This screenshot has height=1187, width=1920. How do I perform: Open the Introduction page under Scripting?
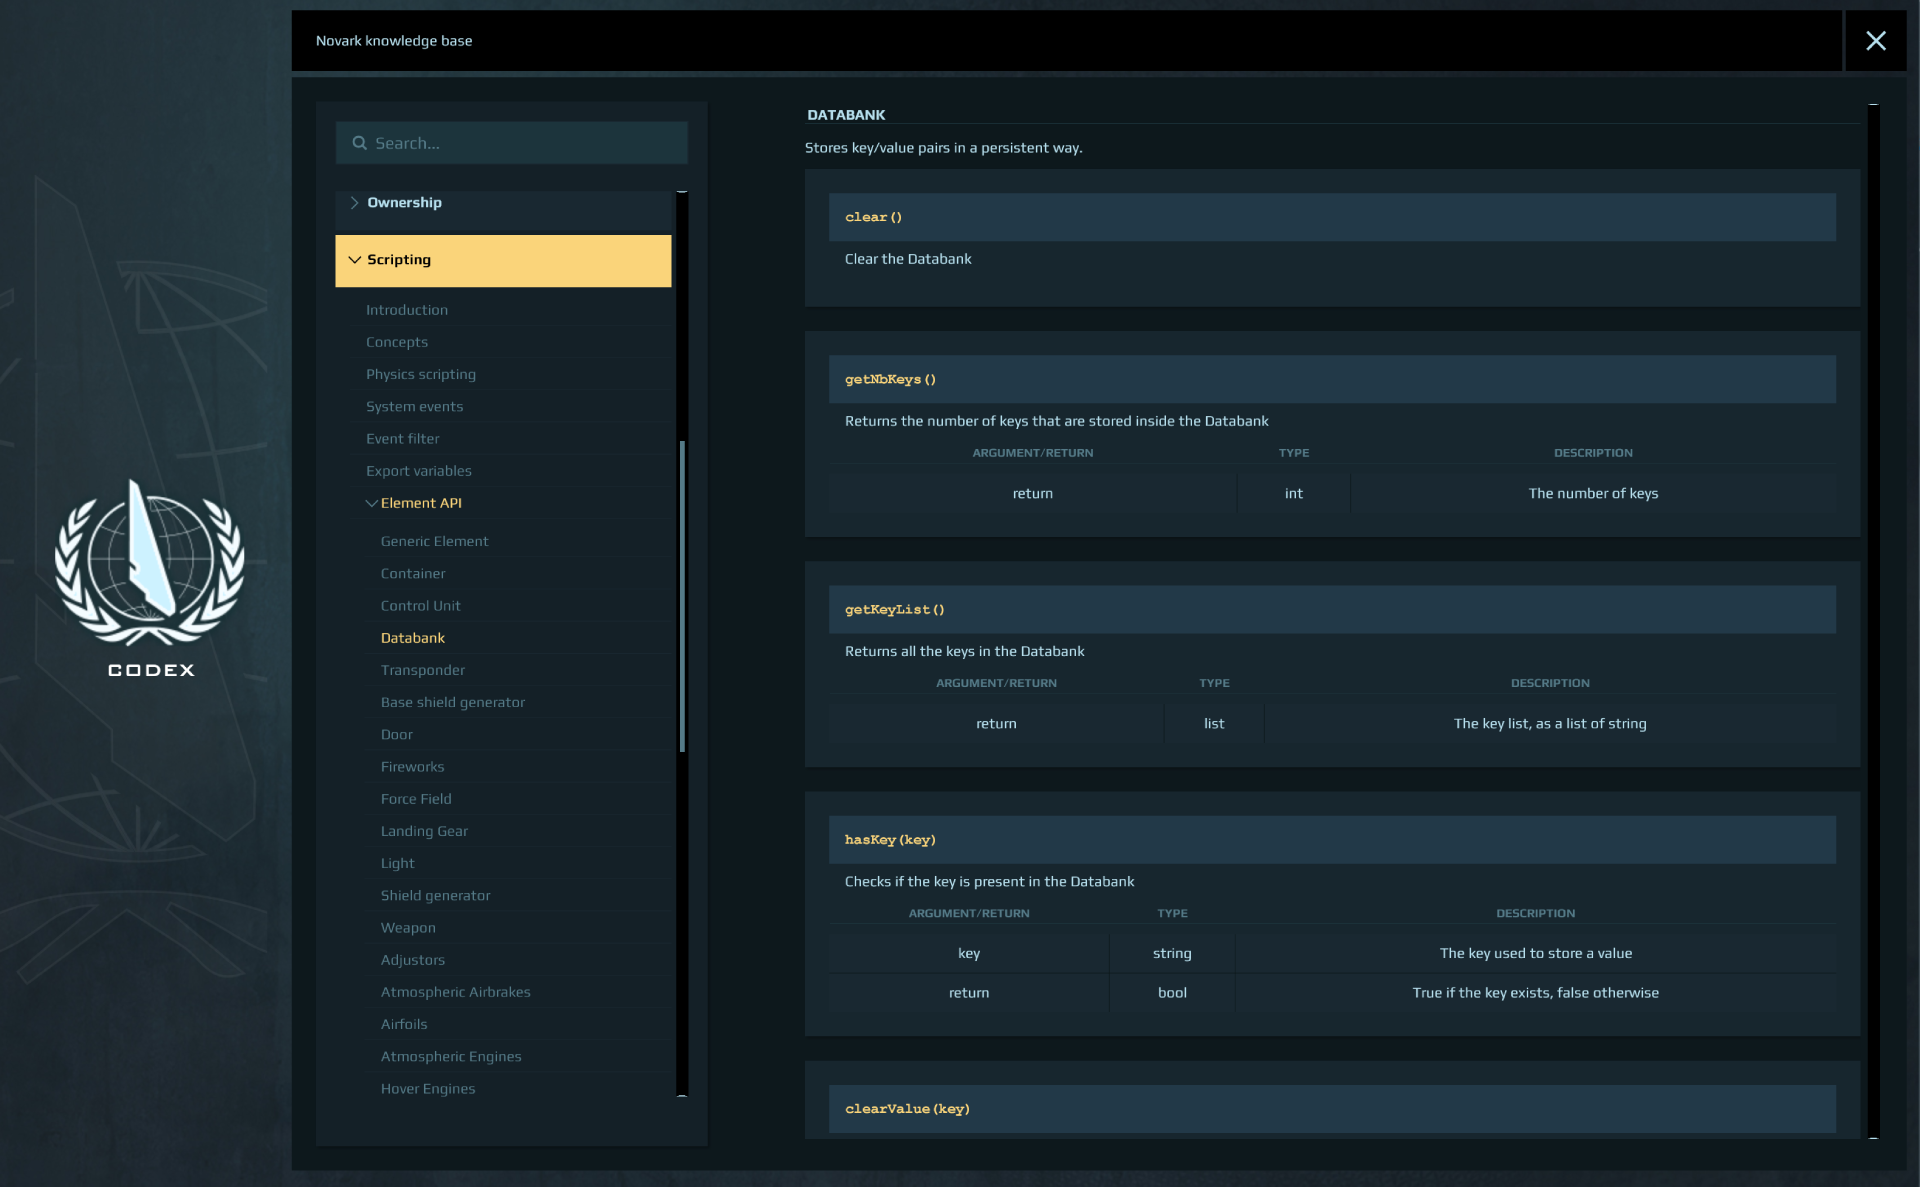coord(406,310)
